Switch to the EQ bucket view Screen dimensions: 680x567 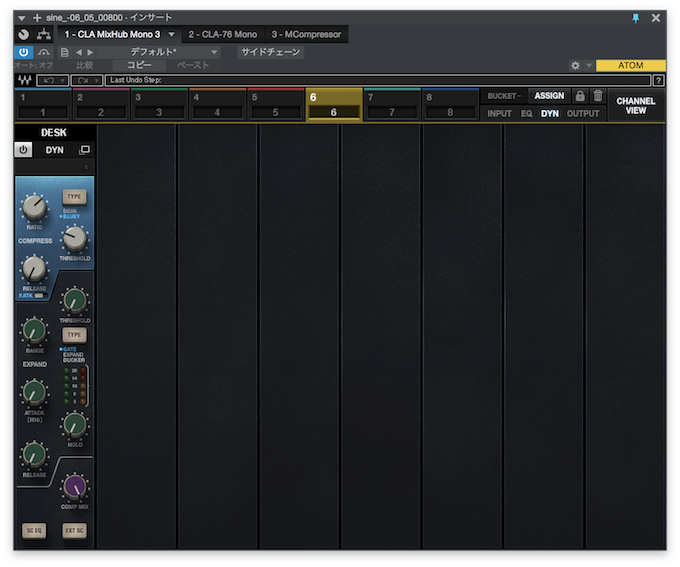[526, 114]
